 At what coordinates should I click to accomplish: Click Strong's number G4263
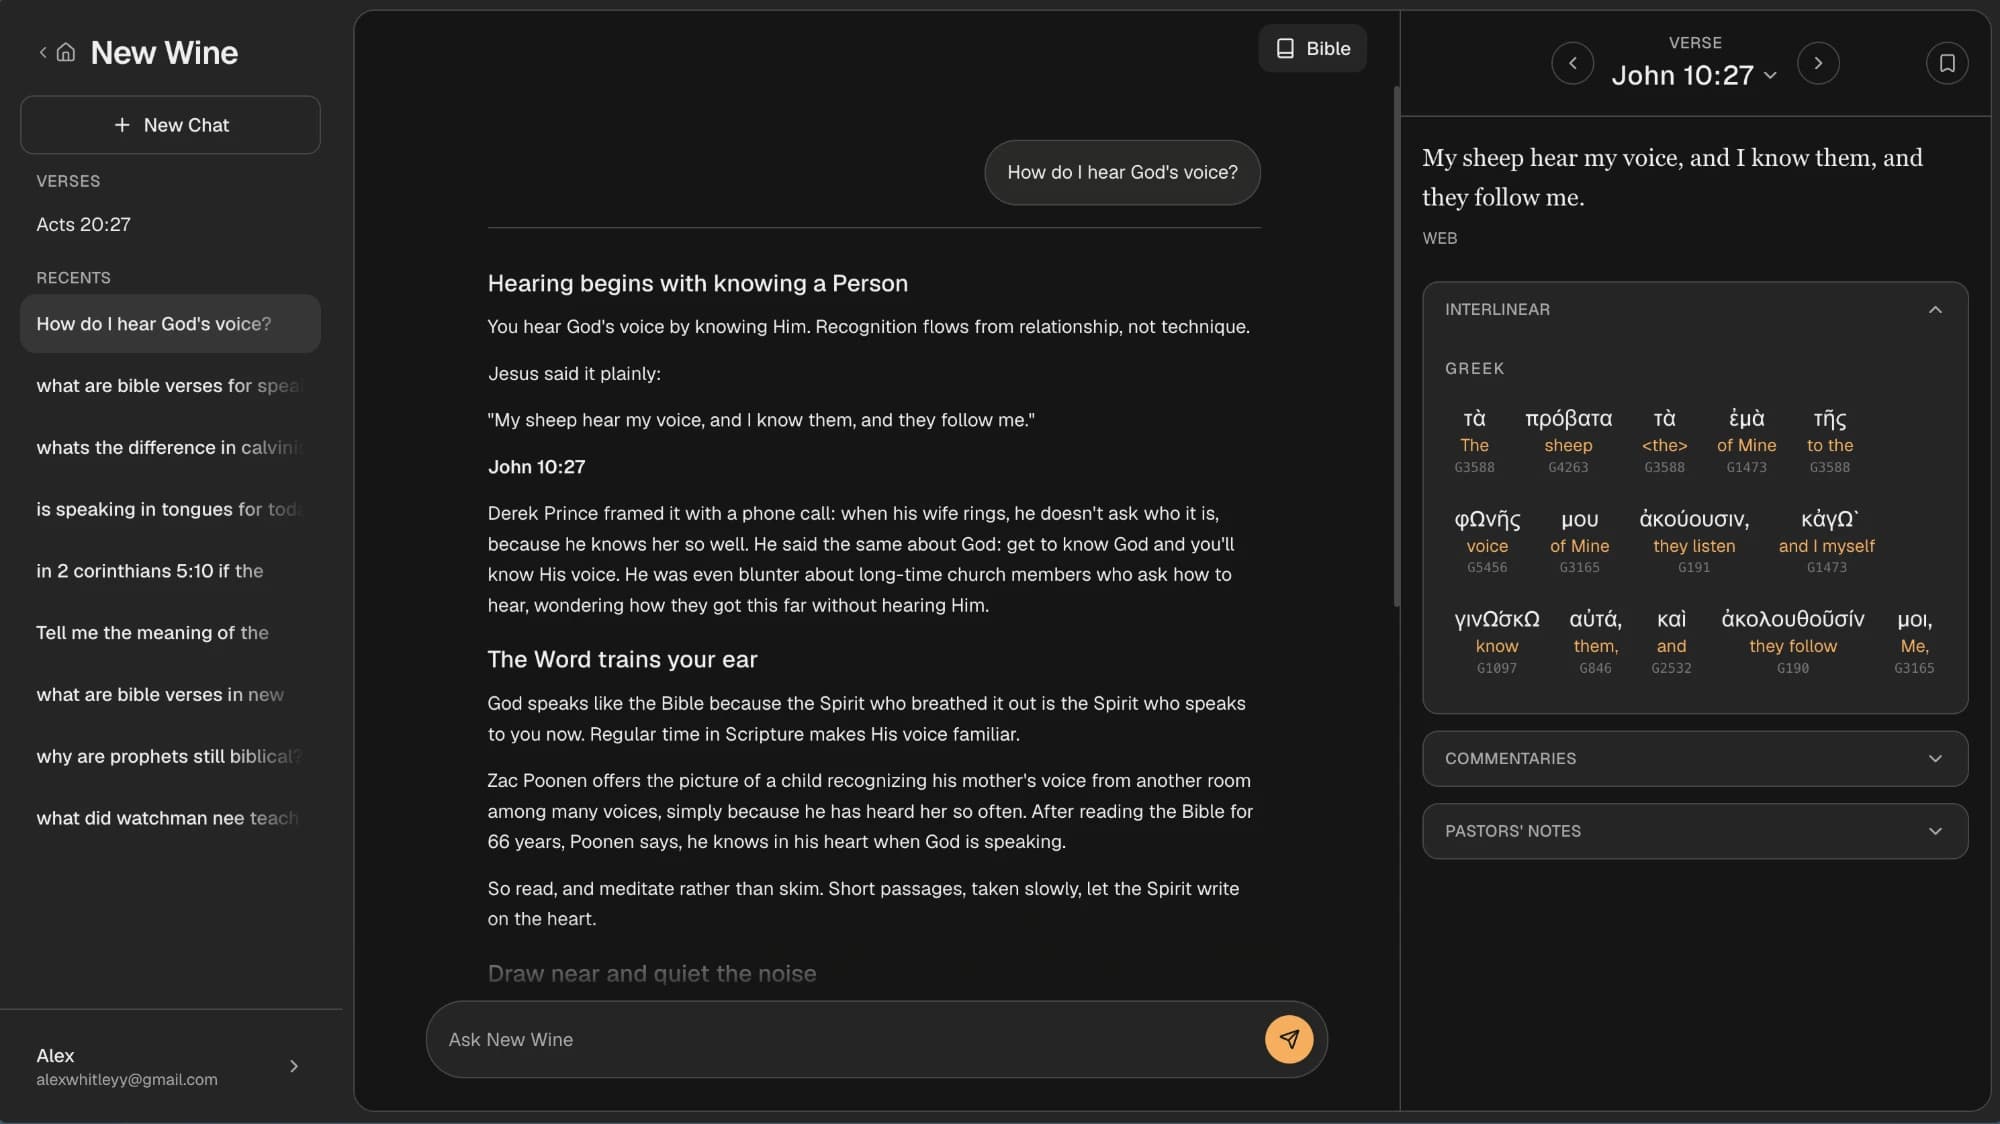[x=1568, y=467]
